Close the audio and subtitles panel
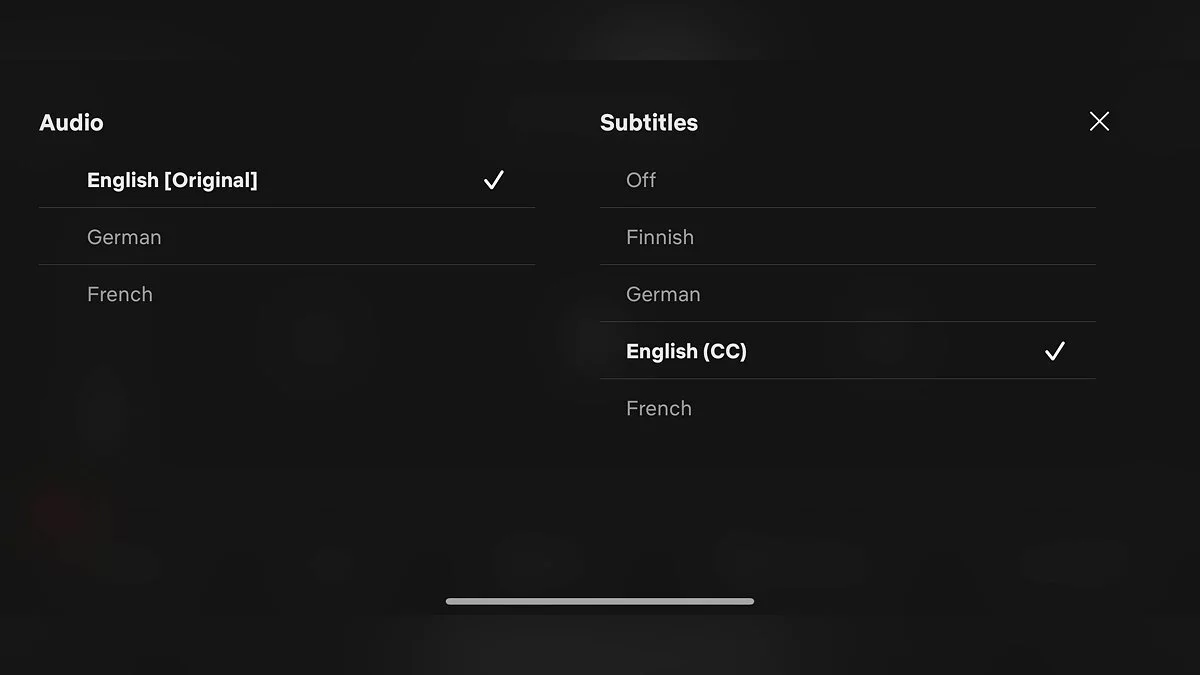The image size is (1200, 675). (x=1099, y=122)
